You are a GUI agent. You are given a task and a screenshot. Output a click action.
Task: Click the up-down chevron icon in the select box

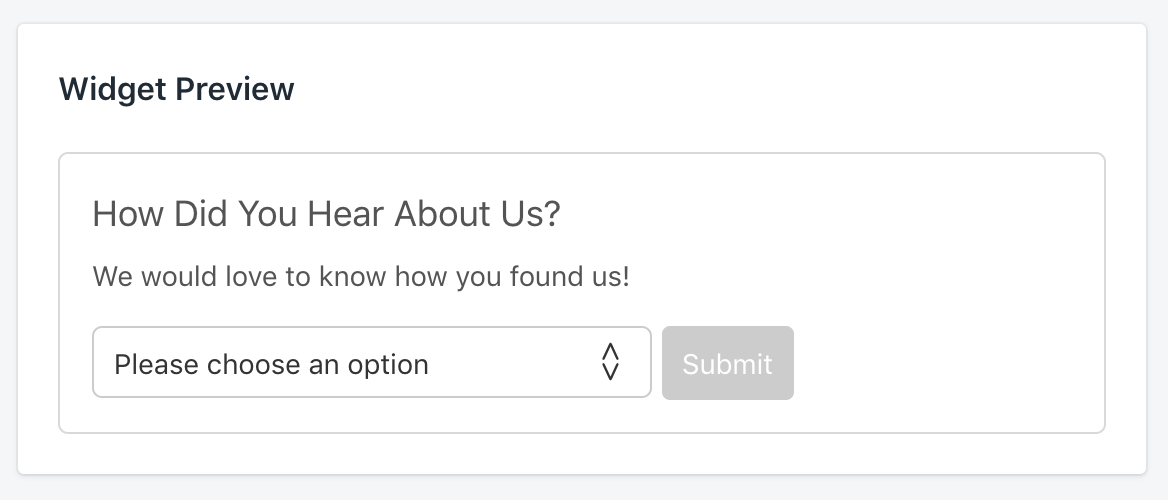point(610,362)
